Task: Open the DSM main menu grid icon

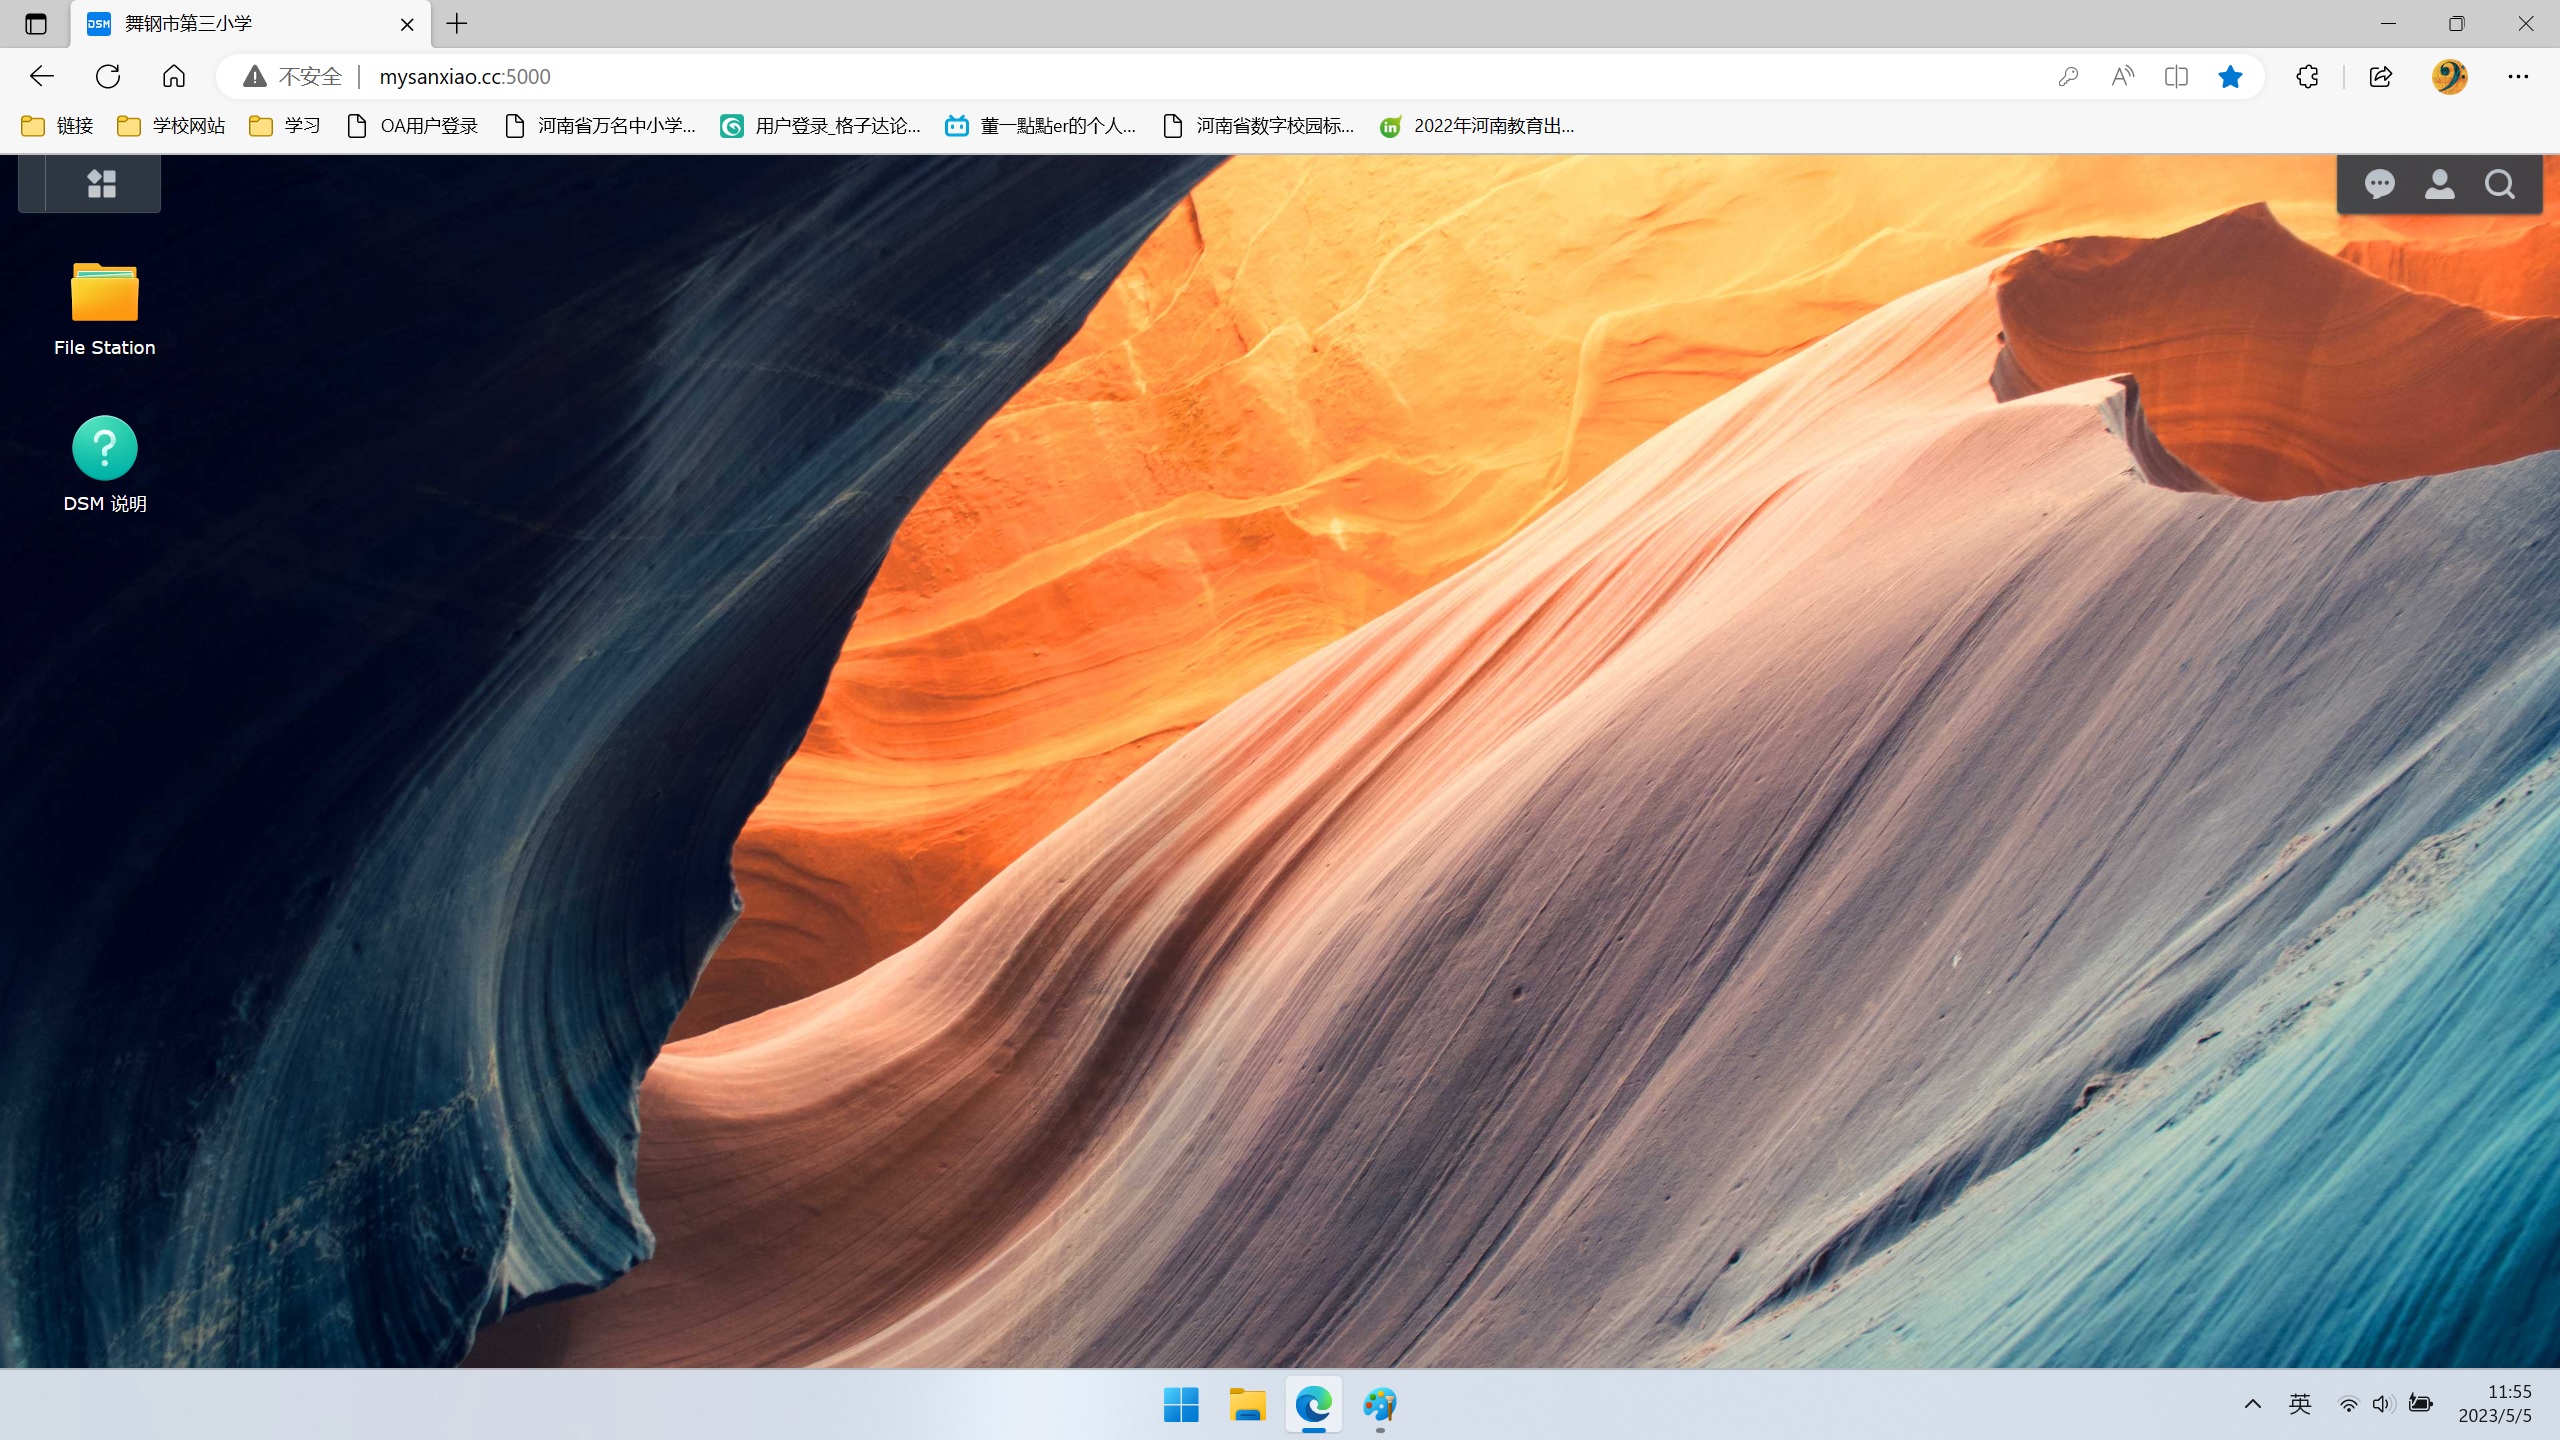Action: tap(101, 184)
